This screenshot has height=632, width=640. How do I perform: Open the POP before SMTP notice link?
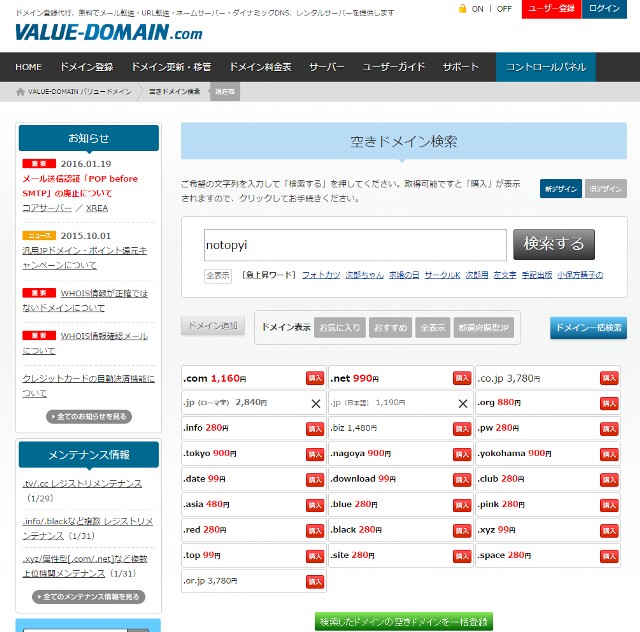point(80,186)
